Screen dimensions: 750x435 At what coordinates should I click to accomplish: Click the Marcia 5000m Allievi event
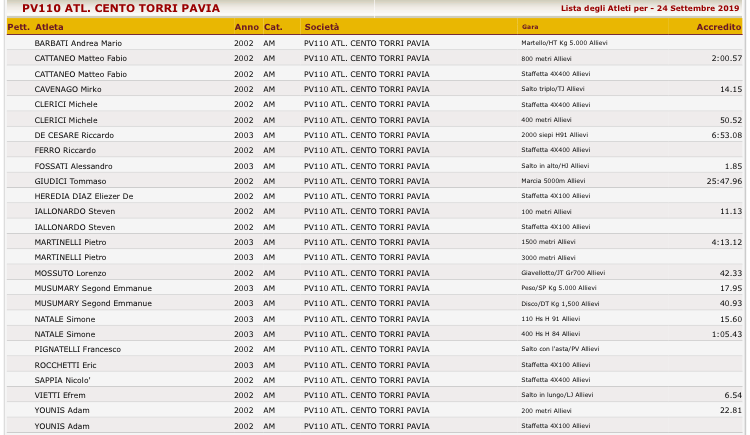pos(553,181)
